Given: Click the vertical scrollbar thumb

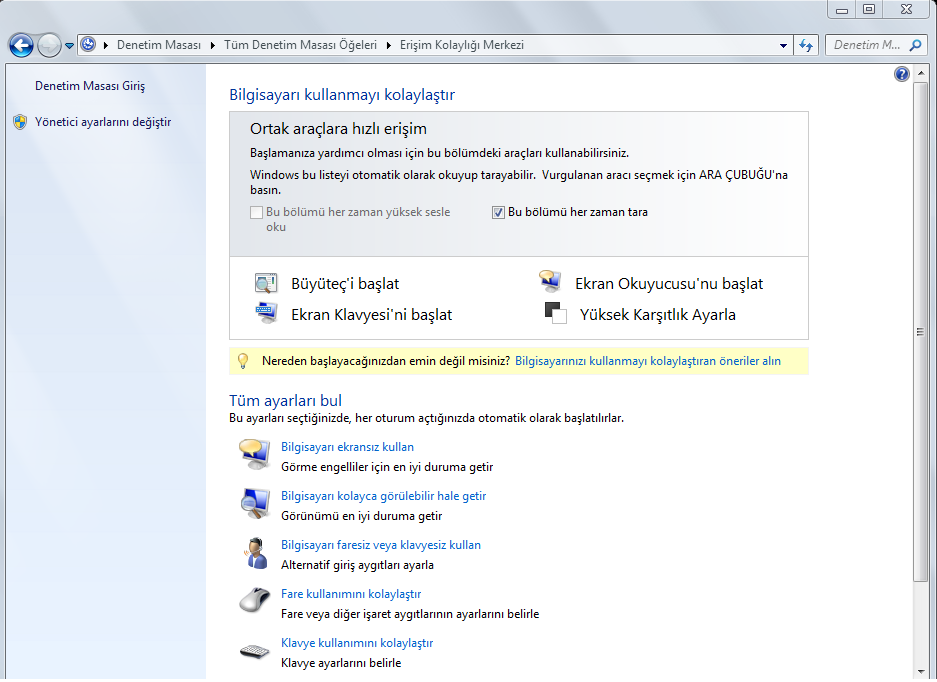Looking at the screenshot, I should (920, 332).
